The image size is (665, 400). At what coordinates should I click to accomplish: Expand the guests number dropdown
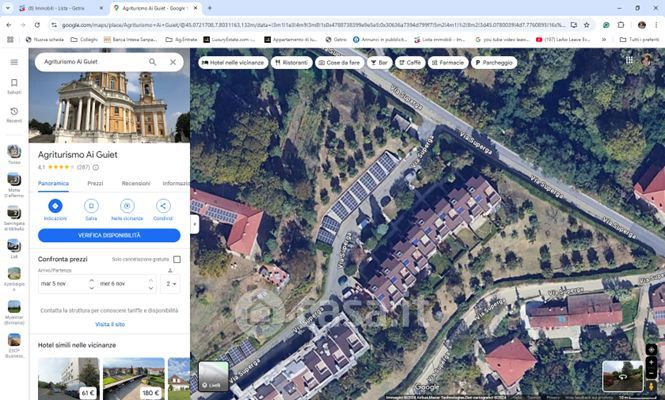(x=172, y=284)
